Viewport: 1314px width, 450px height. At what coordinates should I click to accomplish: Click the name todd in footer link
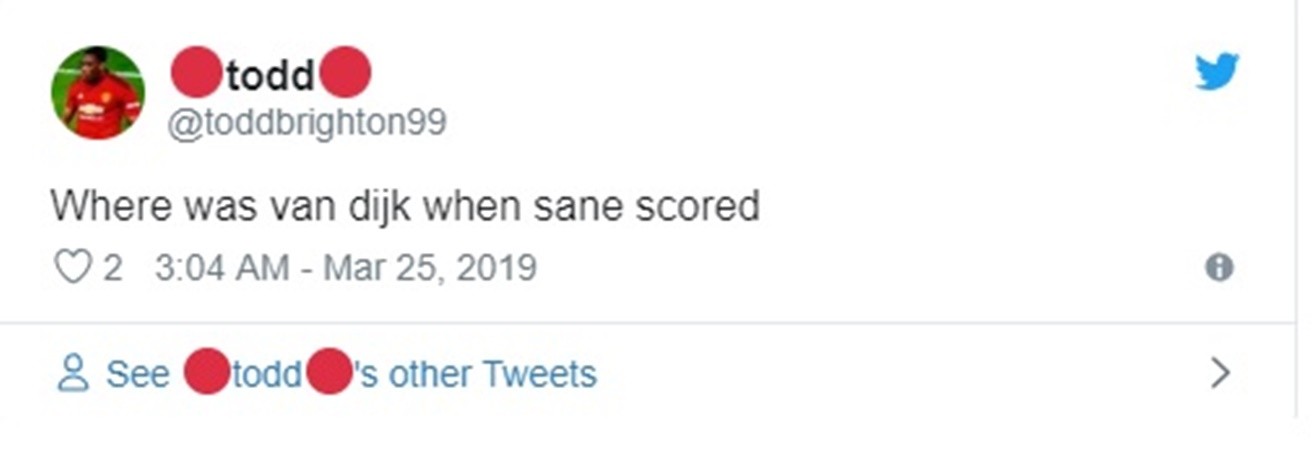click(x=268, y=374)
